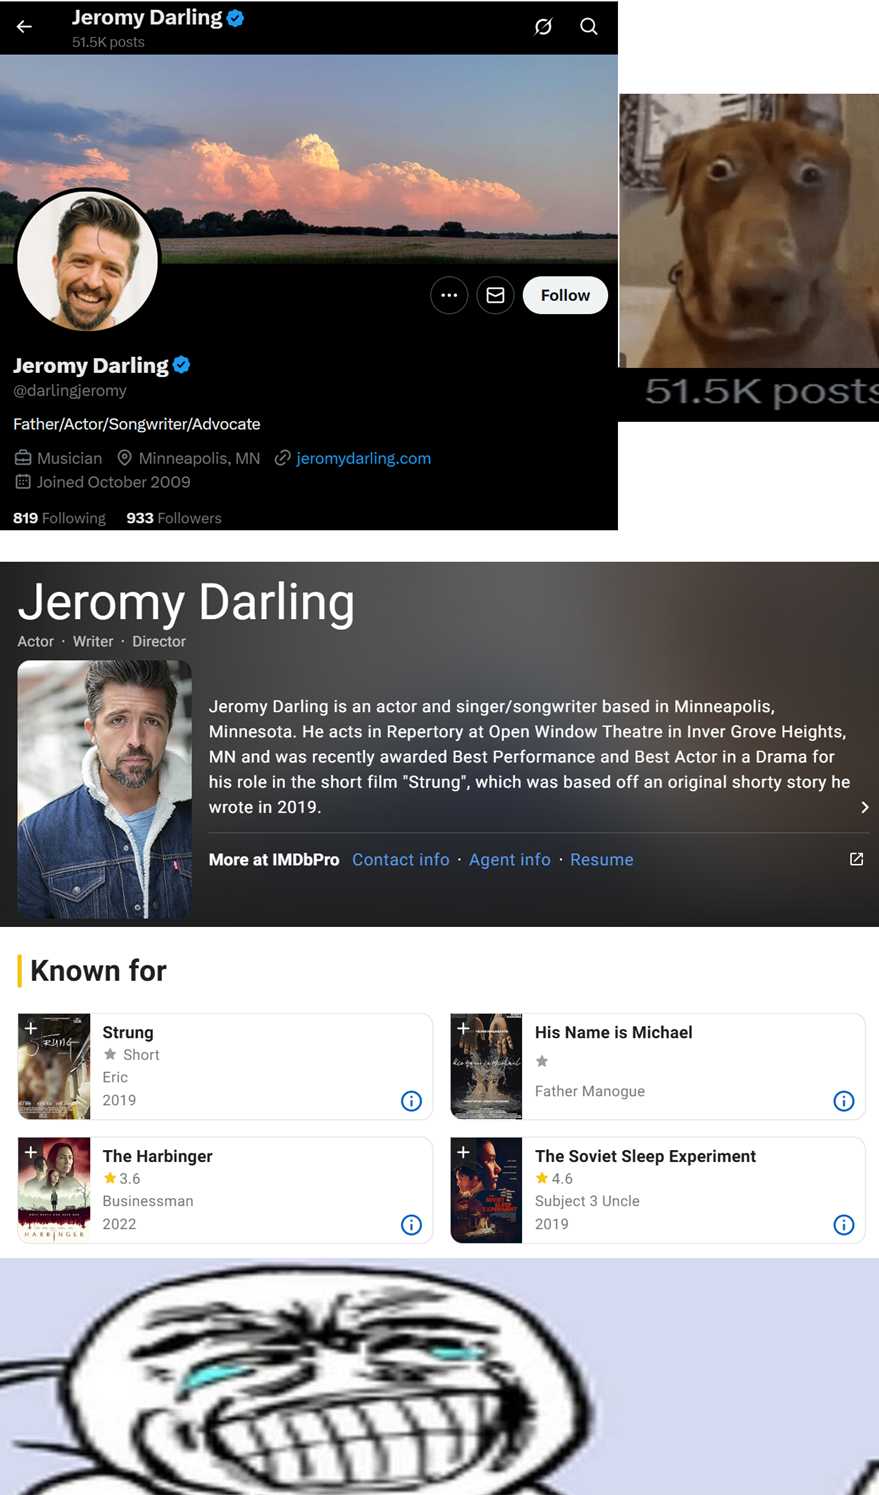Image resolution: width=879 pixels, height=1495 pixels.
Task: View the 933 Followers list
Action: click(174, 518)
